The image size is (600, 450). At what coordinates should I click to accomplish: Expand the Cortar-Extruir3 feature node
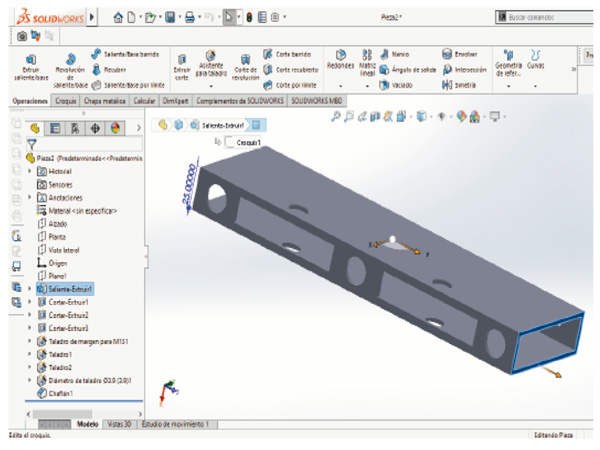click(x=30, y=328)
